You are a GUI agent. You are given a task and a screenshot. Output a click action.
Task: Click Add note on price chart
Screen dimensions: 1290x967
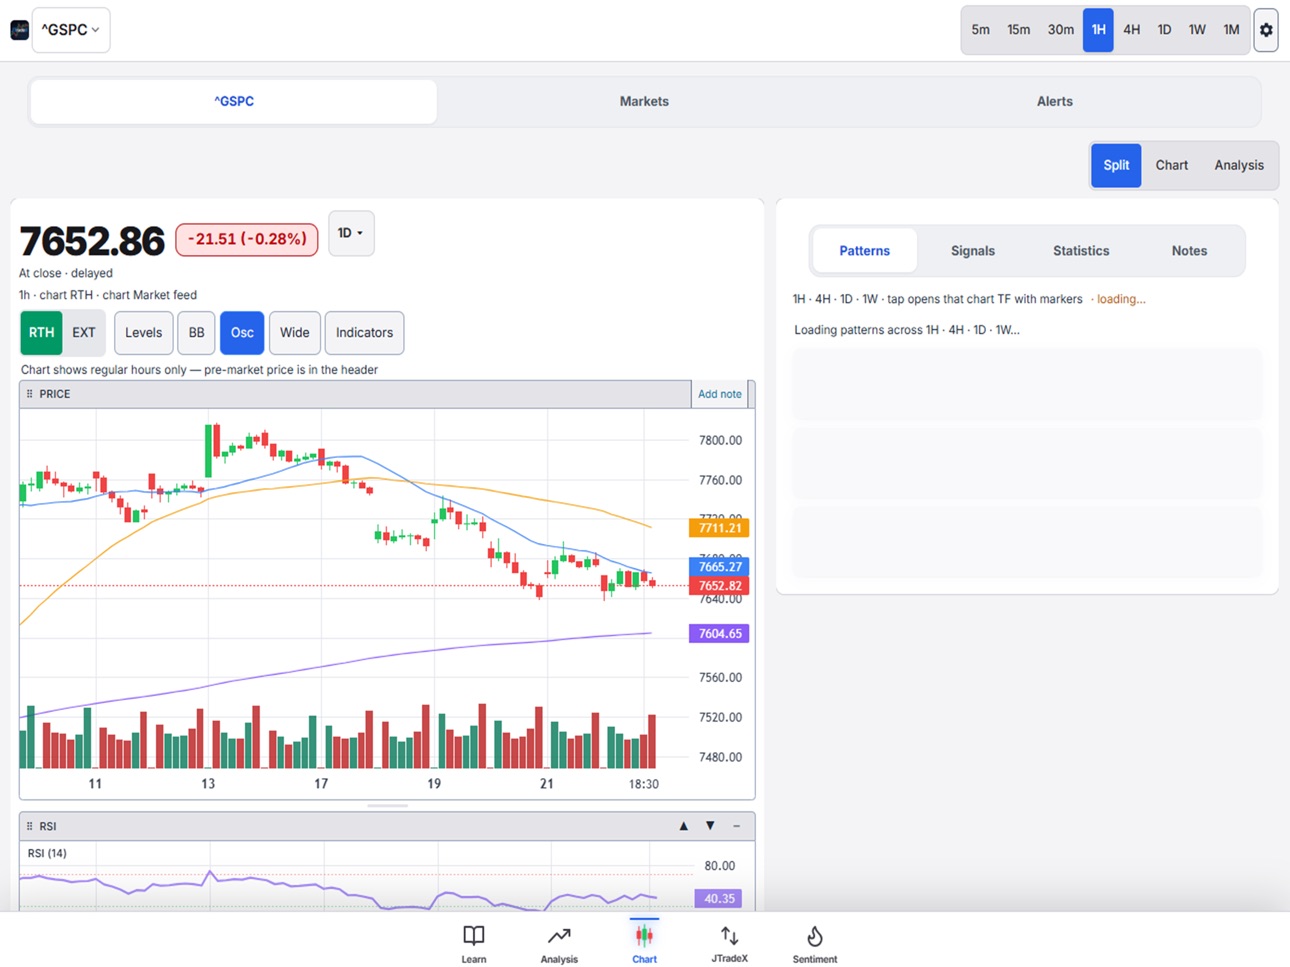click(x=720, y=394)
